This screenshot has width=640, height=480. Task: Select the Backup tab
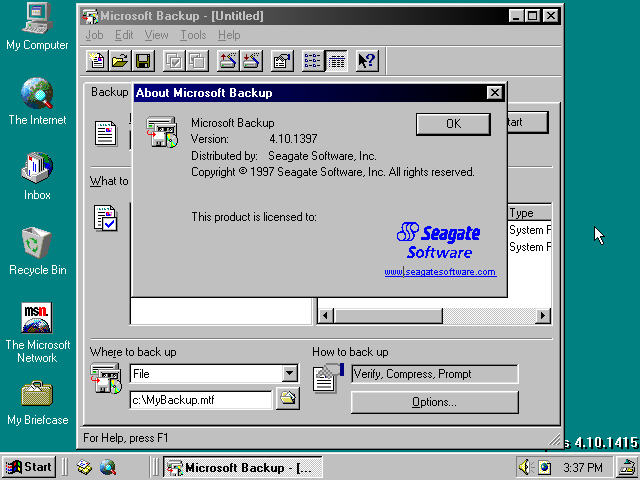tap(109, 92)
